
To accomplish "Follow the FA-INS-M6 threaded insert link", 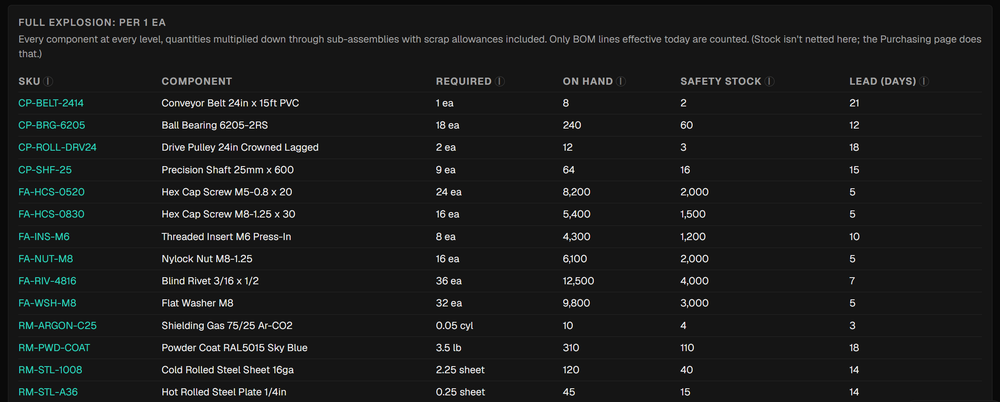I will [x=44, y=237].
